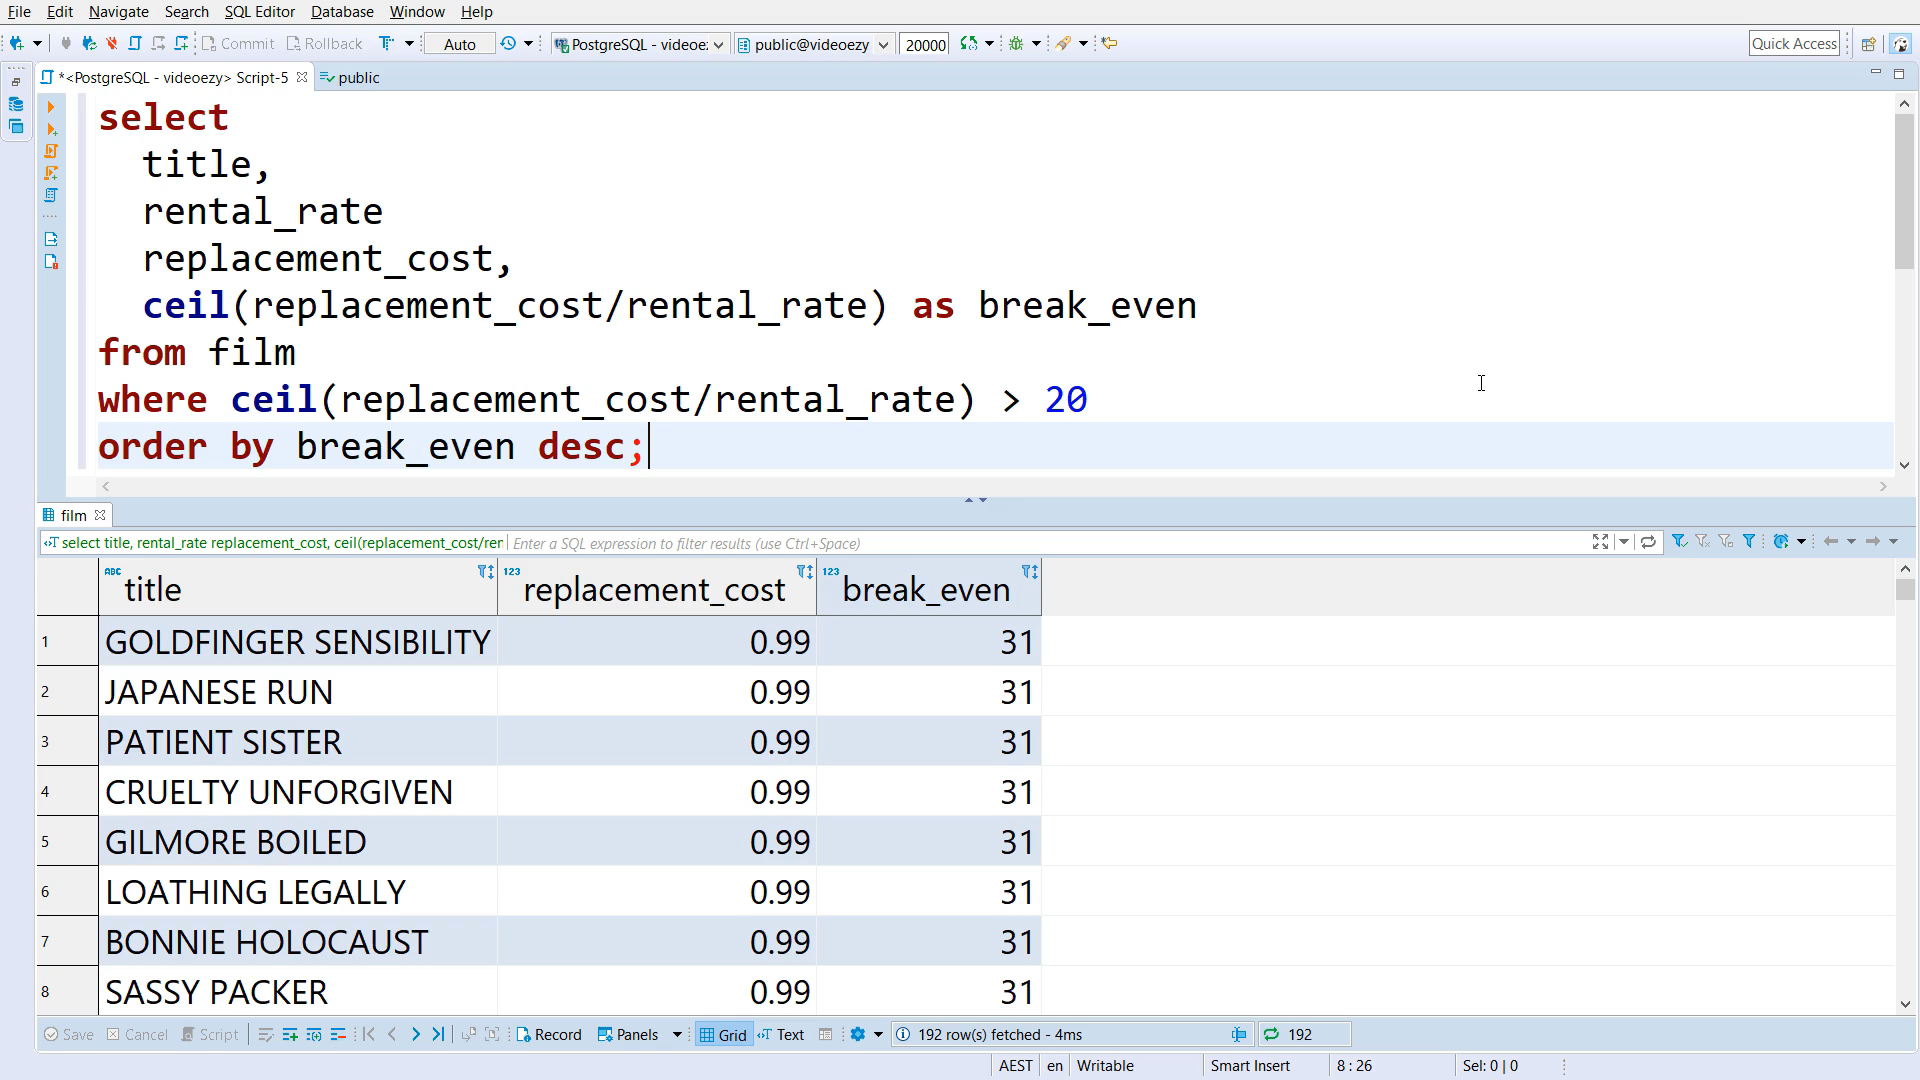The height and width of the screenshot is (1080, 1920).
Task: Click the transaction log clock icon
Action: [x=508, y=43]
